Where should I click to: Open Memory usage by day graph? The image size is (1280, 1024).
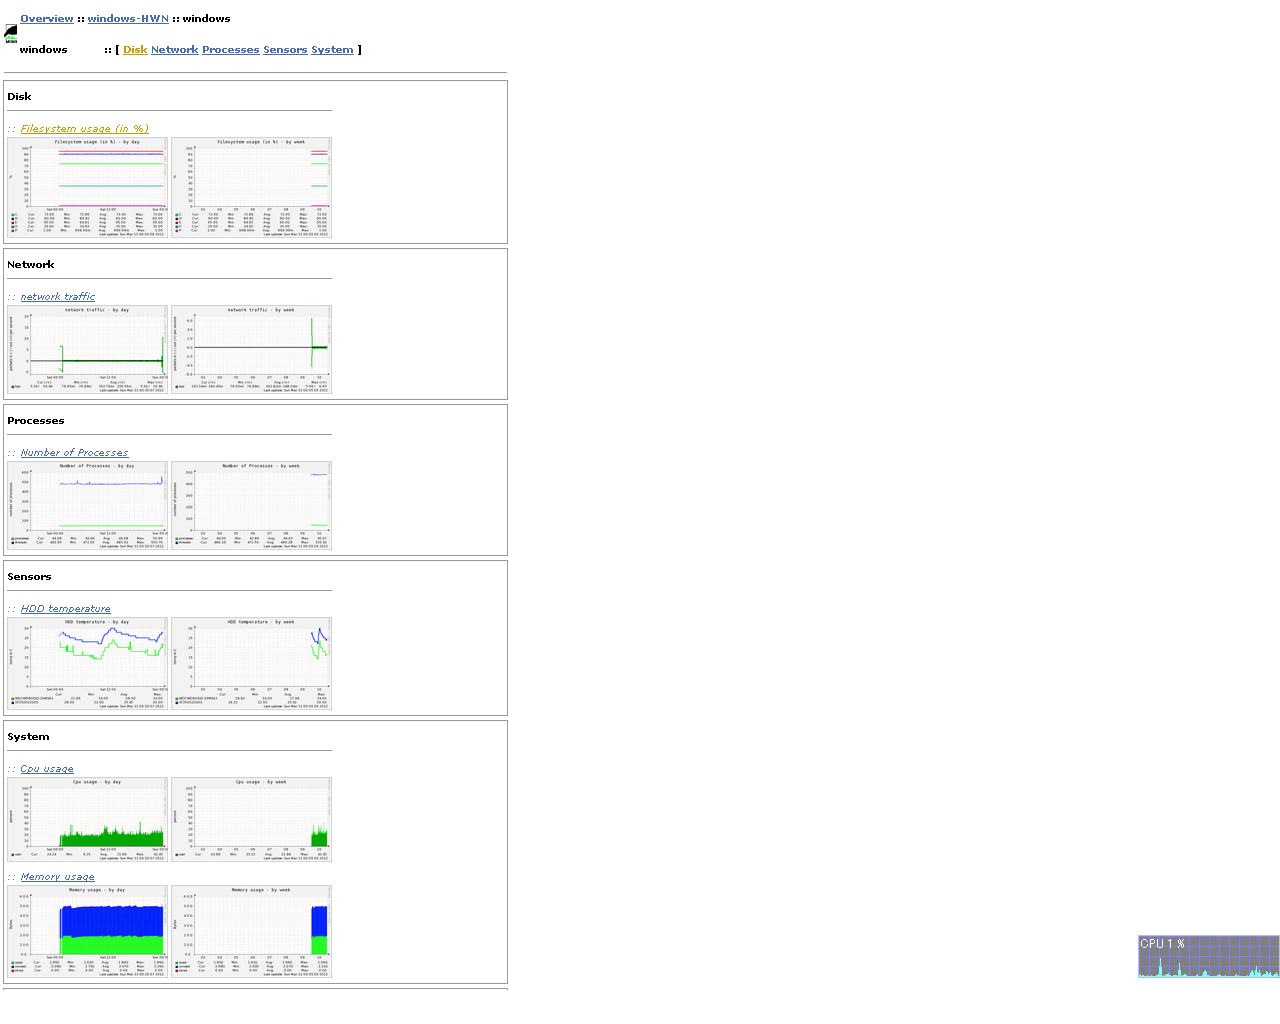(88, 931)
